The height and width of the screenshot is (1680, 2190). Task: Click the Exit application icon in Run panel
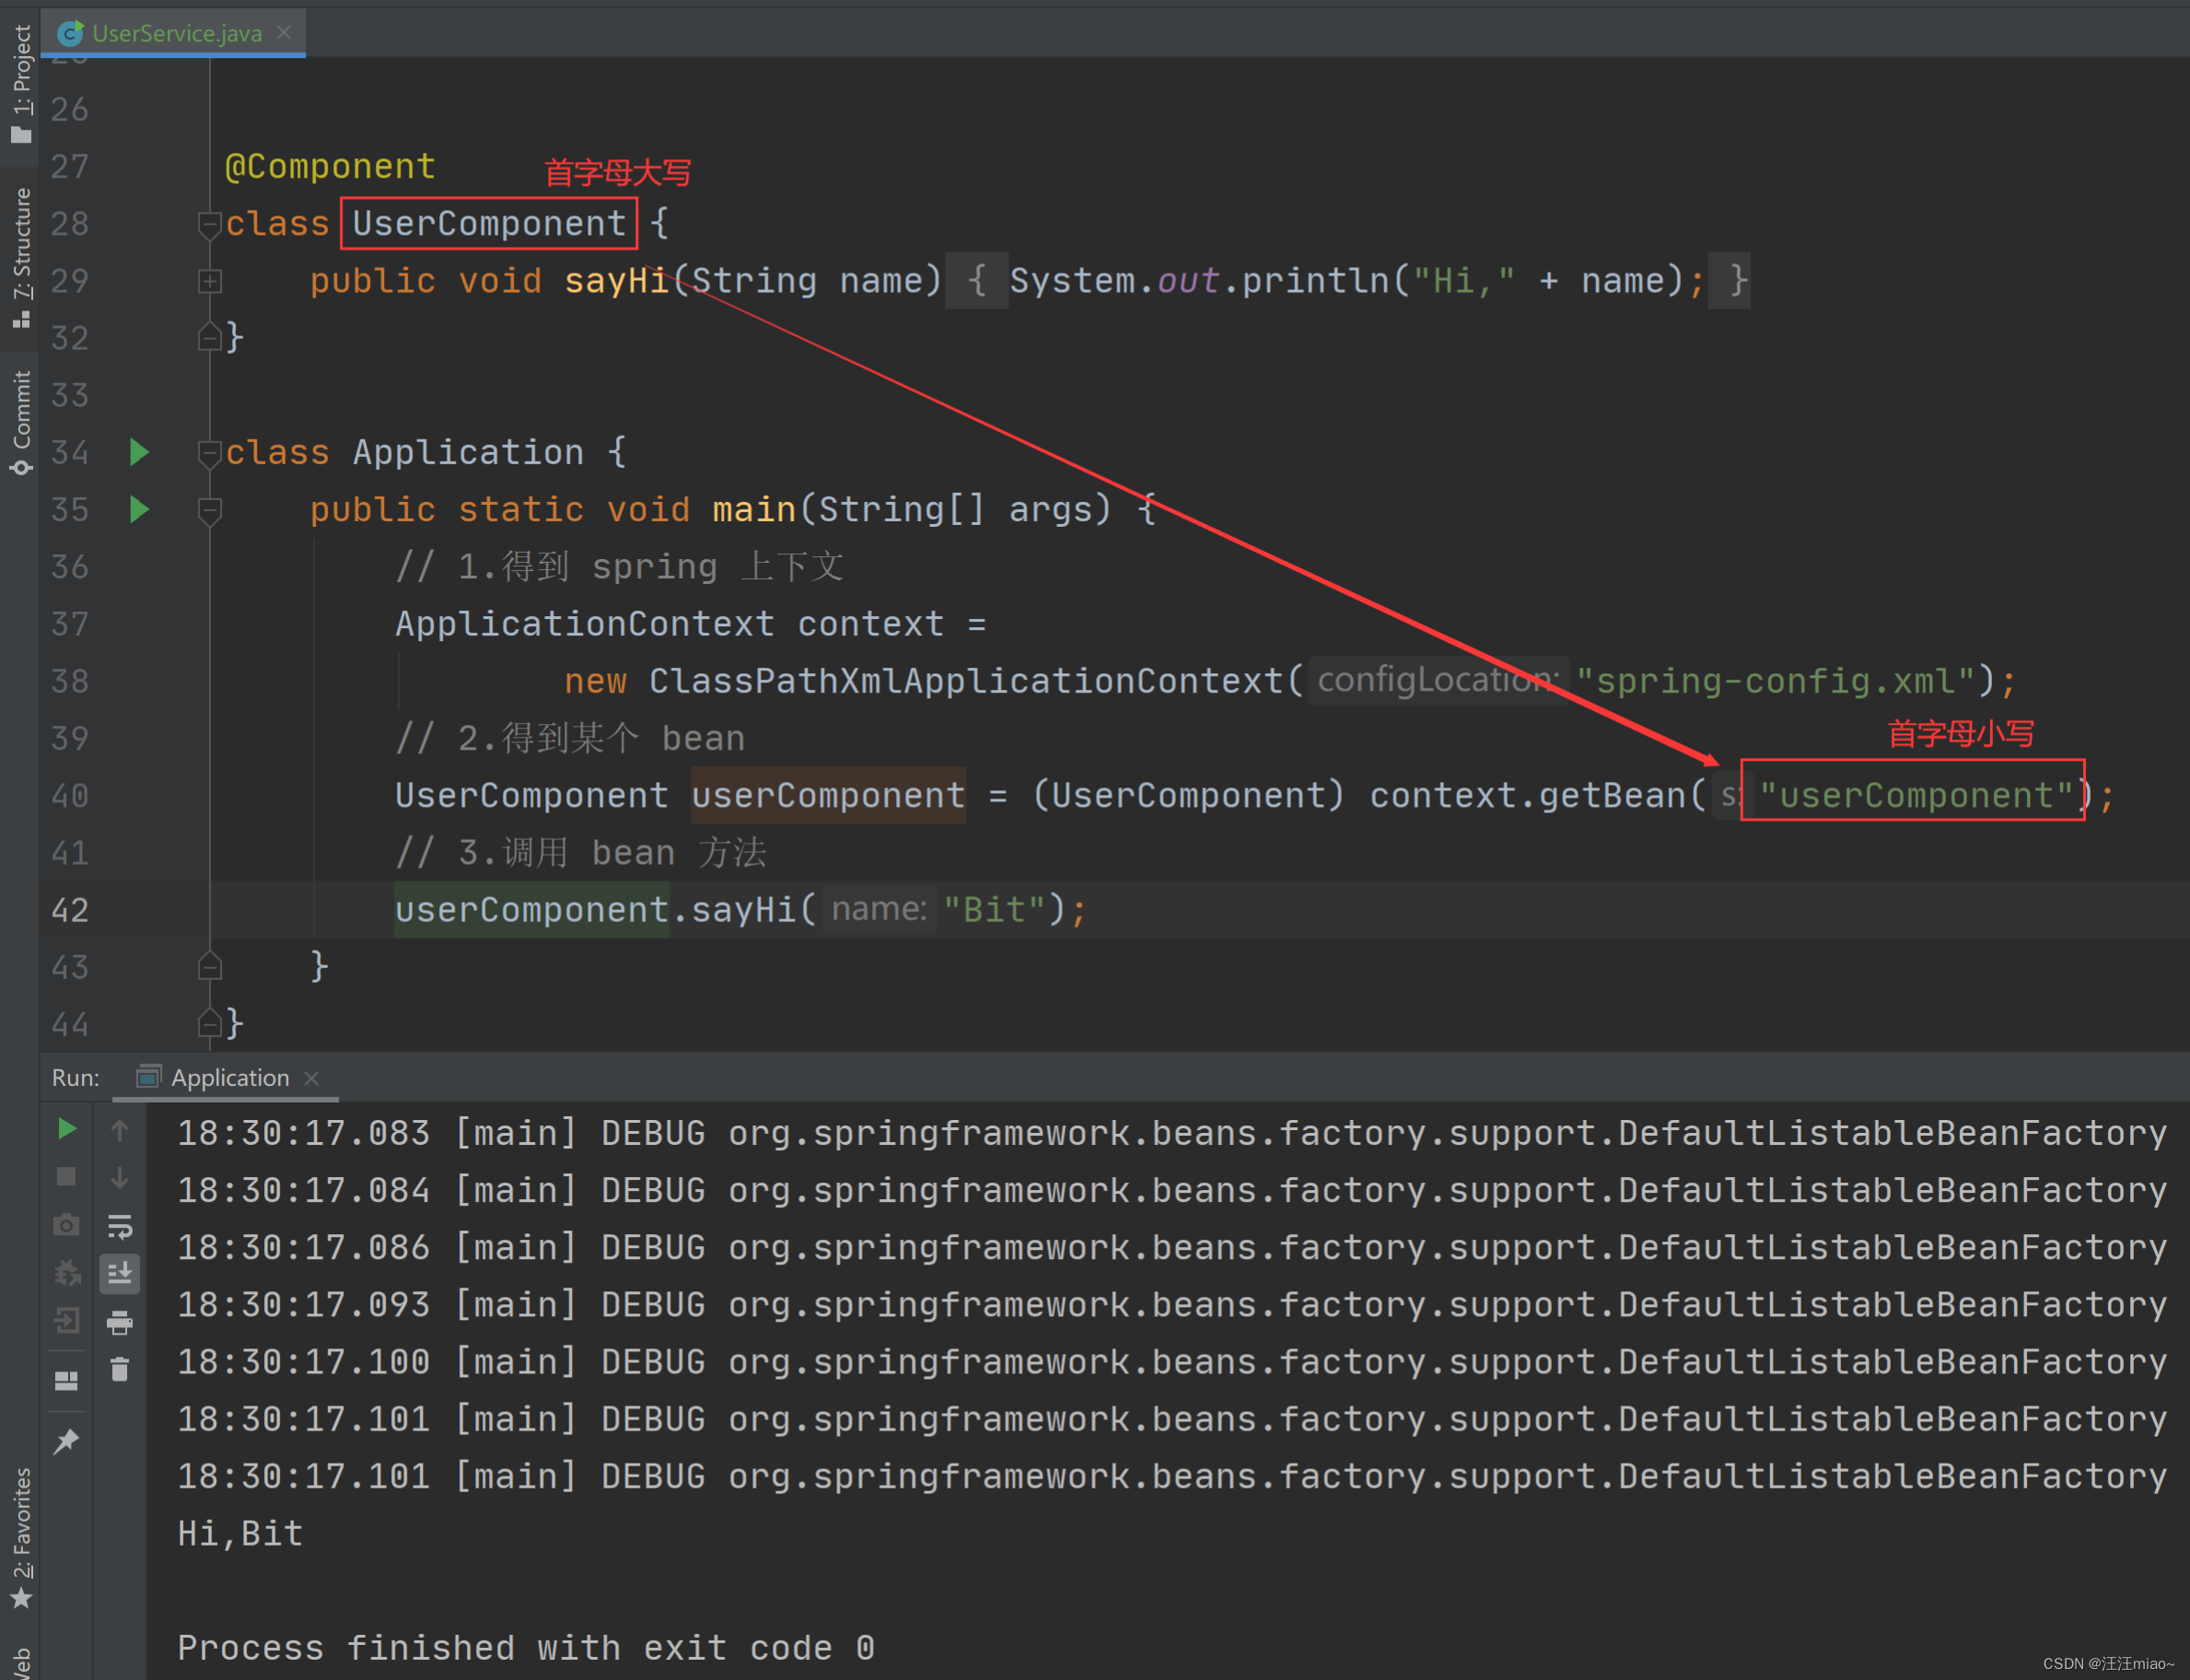point(66,1321)
